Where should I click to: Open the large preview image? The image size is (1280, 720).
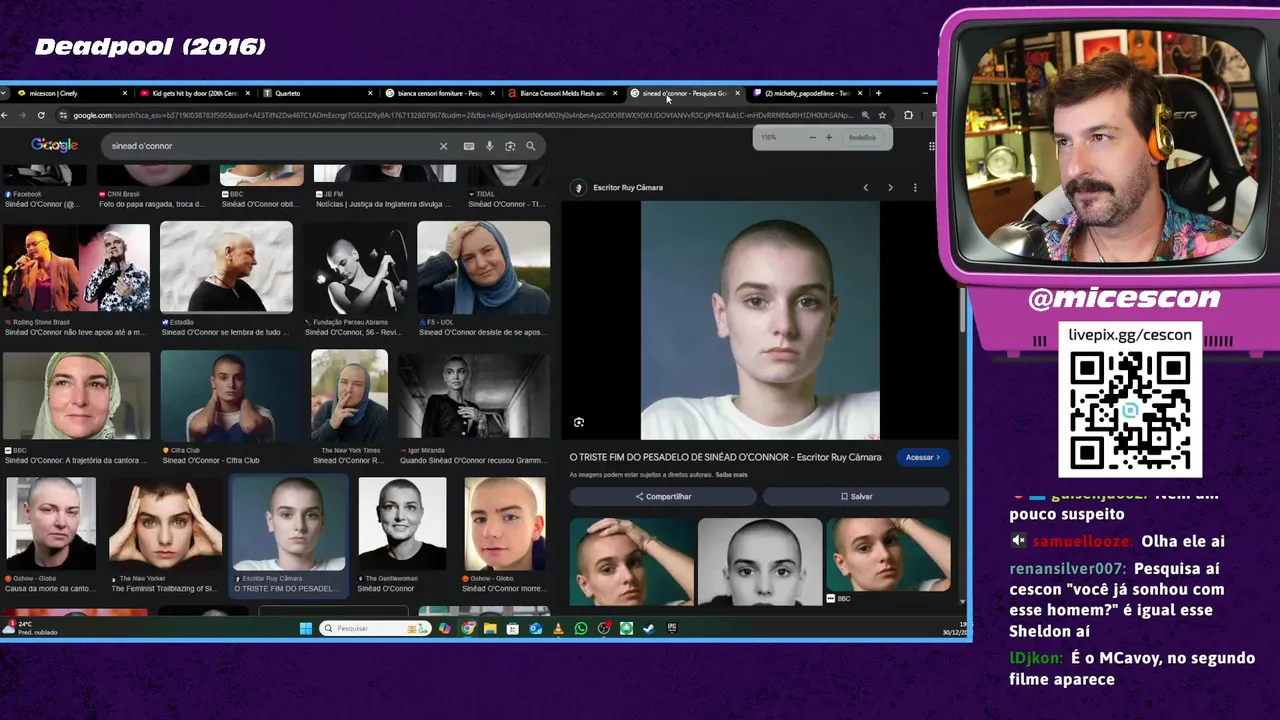click(x=760, y=320)
